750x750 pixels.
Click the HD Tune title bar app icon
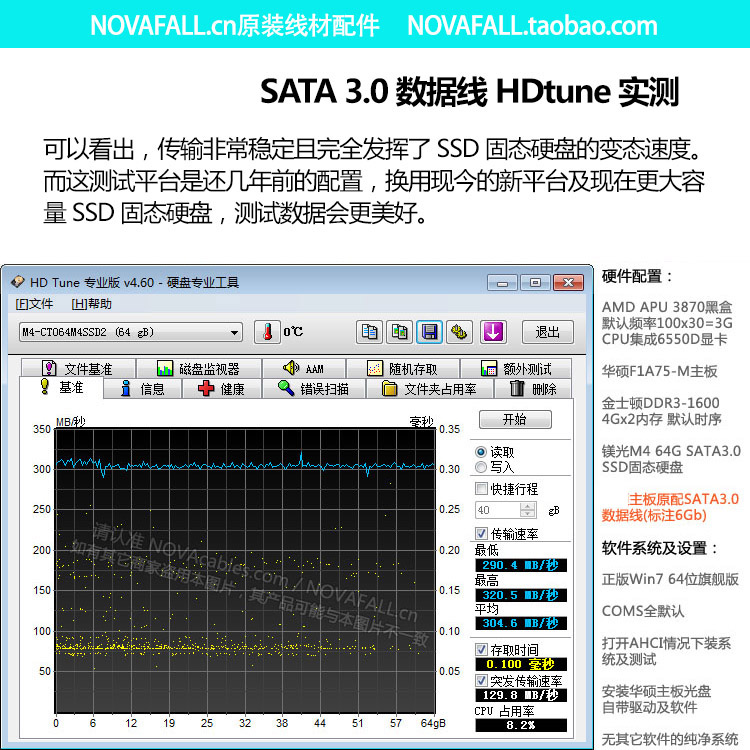(18, 282)
